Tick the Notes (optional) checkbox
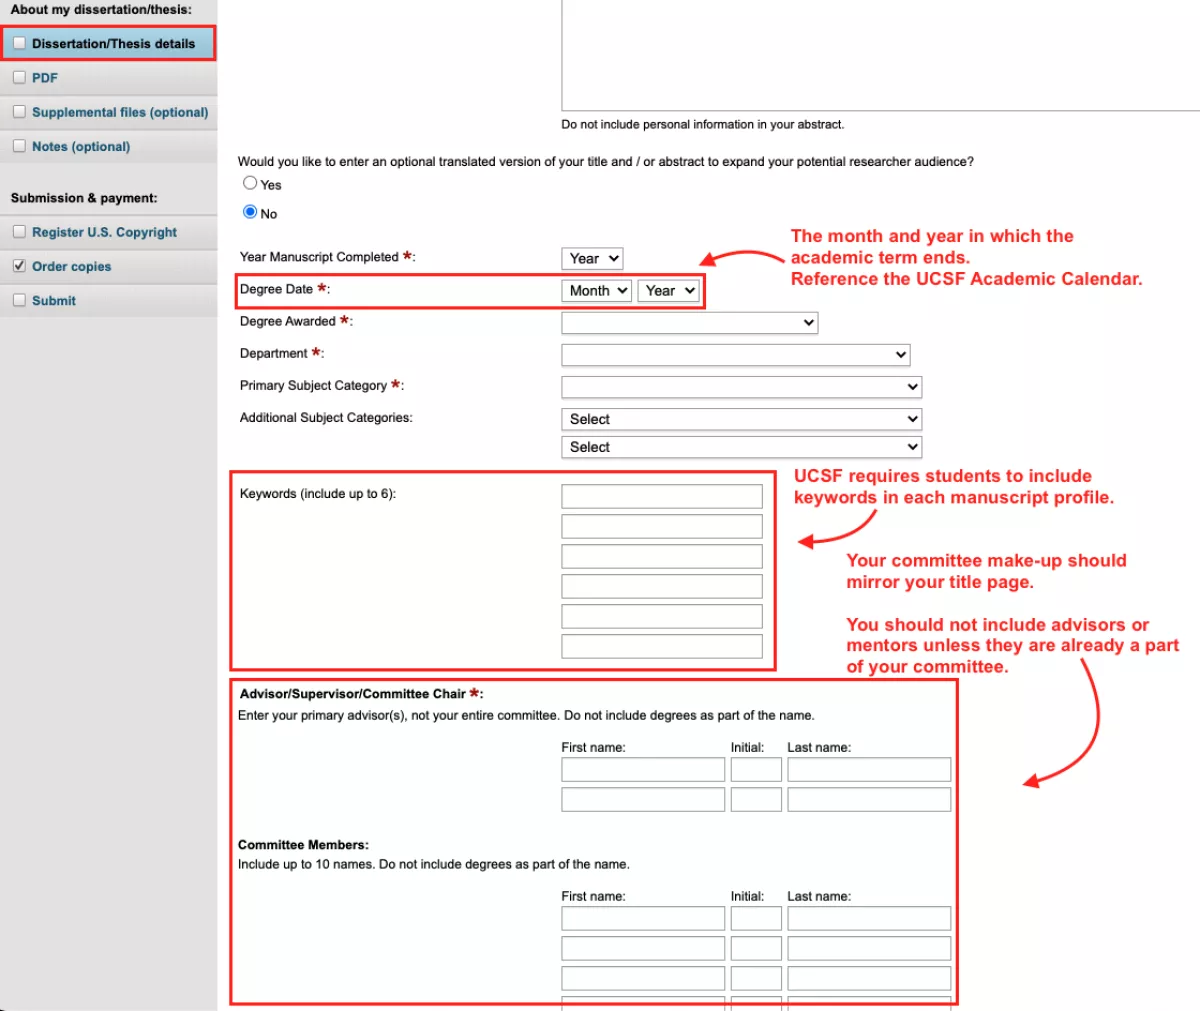This screenshot has height=1011, width=1200. point(19,145)
